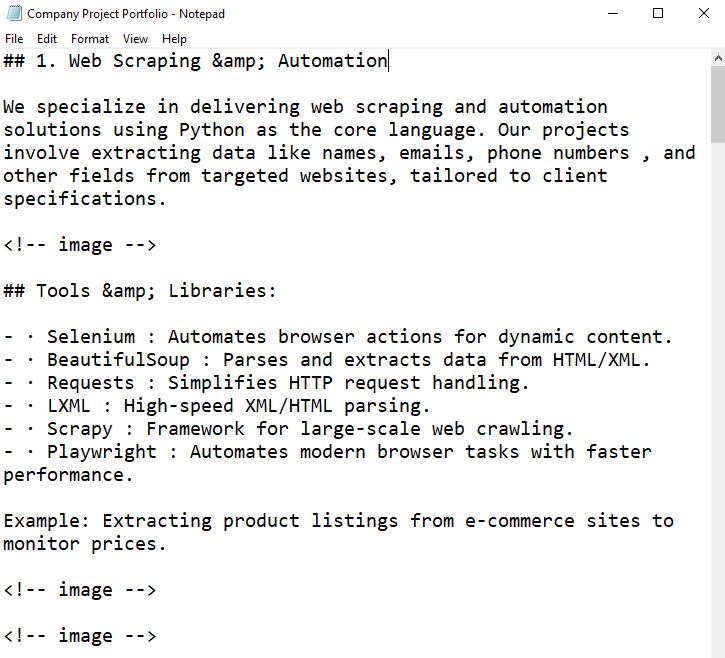Click the Playwright list line
Screen dimensions: 725x658
coord(327,452)
